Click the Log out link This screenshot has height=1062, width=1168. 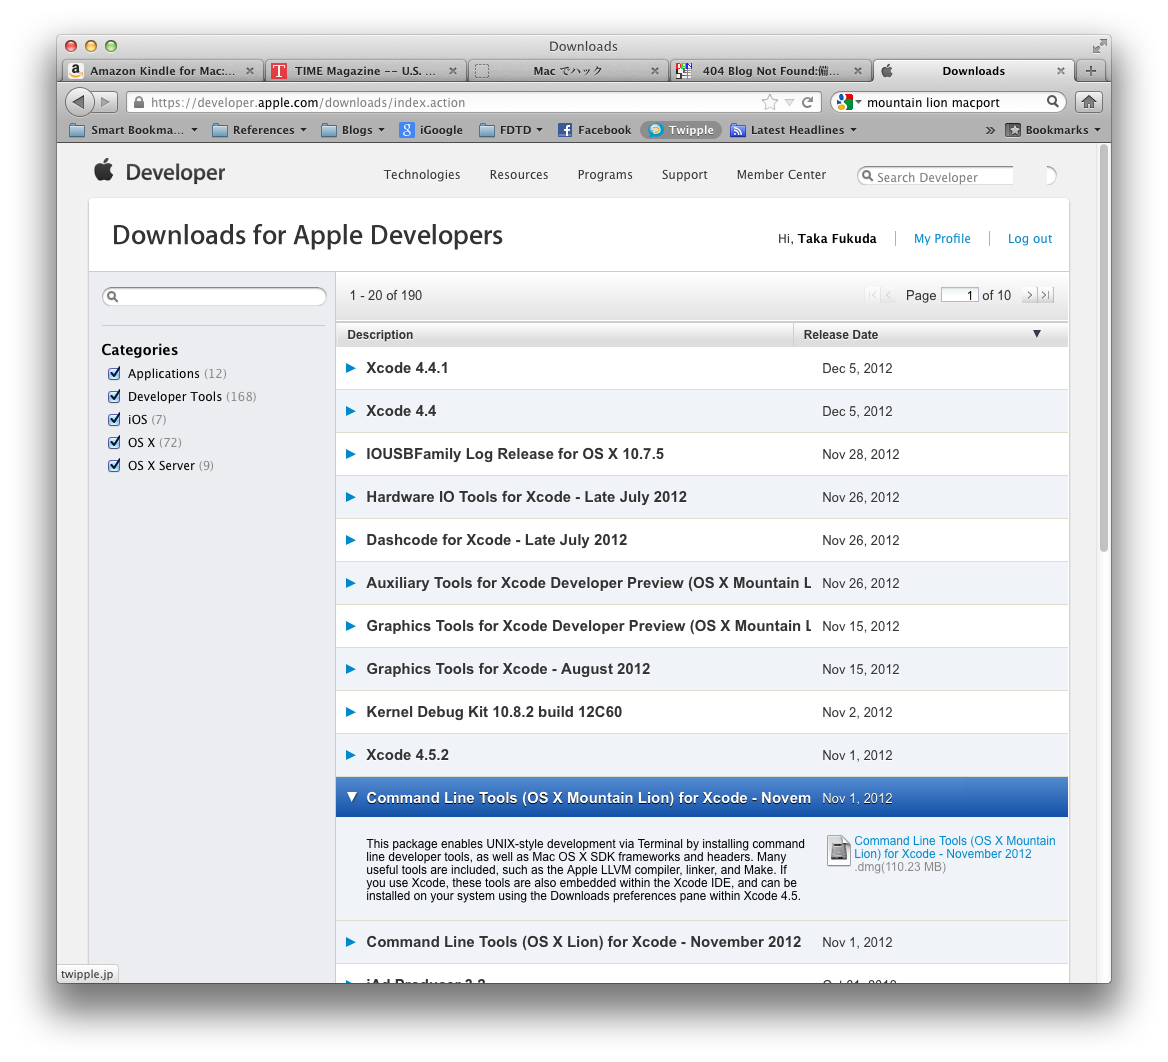click(x=1029, y=238)
